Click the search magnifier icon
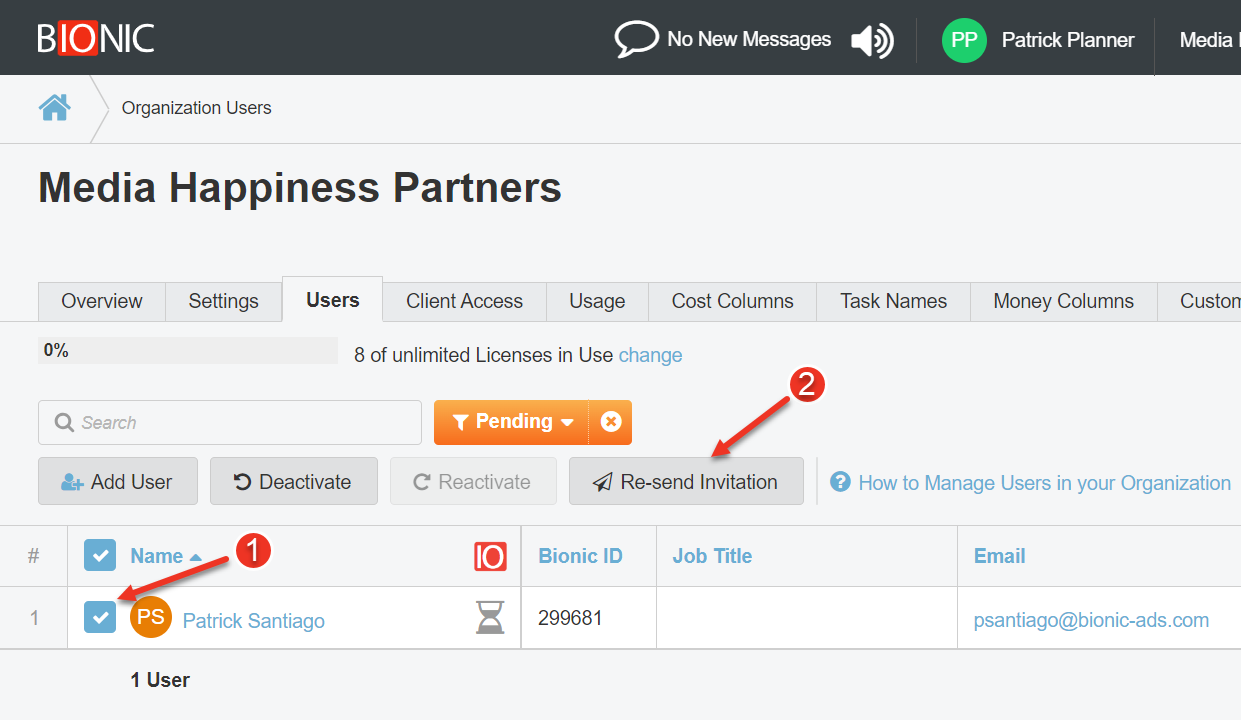Image resolution: width=1241 pixels, height=720 pixels. (64, 422)
